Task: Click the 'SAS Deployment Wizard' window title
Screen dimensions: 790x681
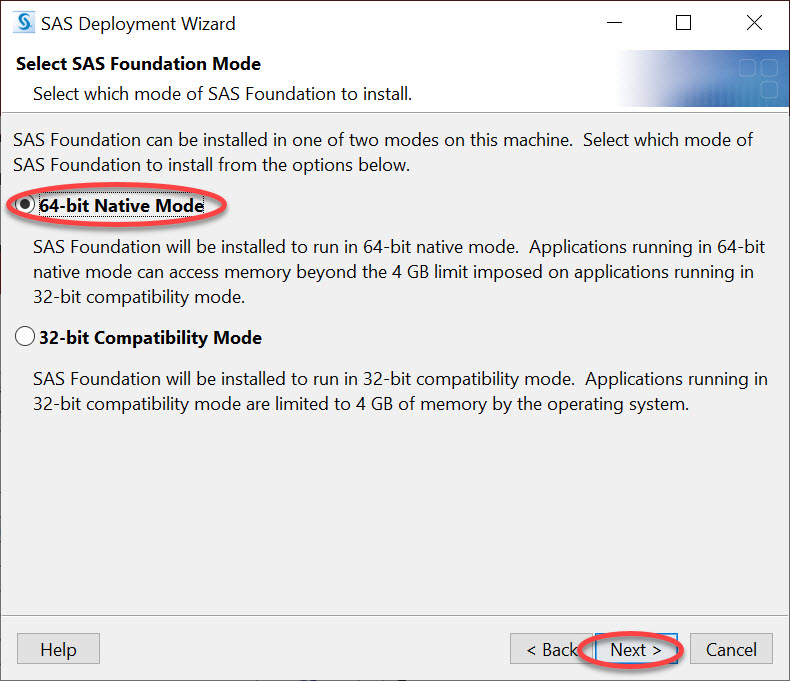Action: (138, 24)
